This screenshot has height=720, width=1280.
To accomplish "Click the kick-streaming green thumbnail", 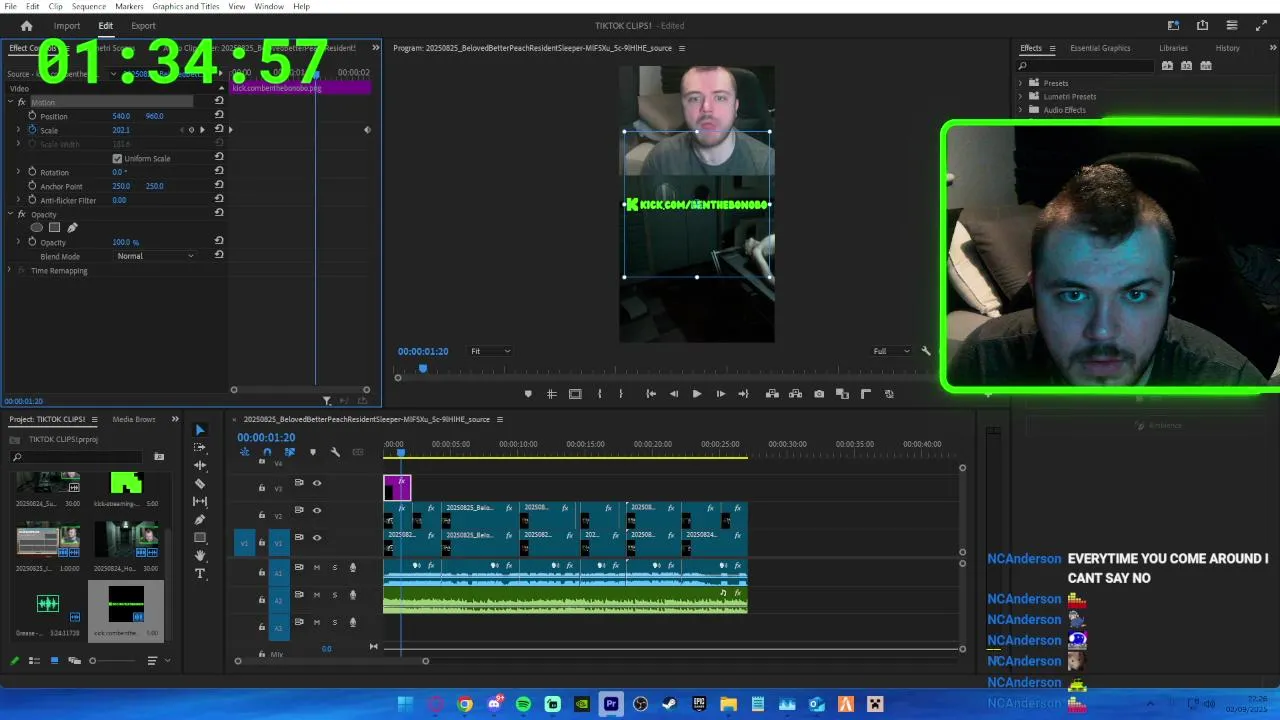I will point(126,484).
